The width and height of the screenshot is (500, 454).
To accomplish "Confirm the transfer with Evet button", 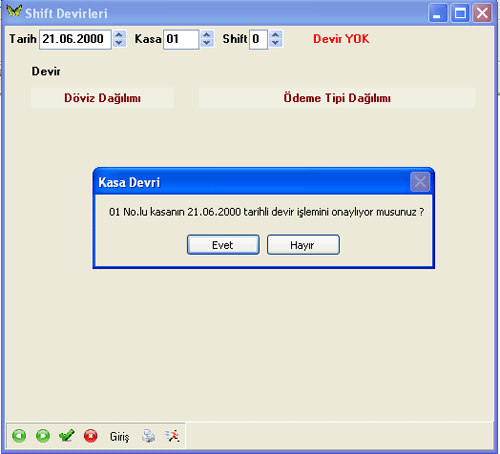I will click(223, 245).
